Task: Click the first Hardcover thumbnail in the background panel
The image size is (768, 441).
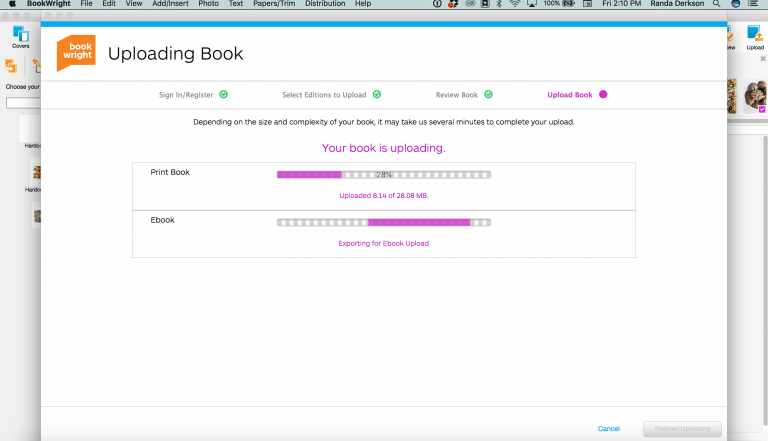Action: [x=30, y=128]
